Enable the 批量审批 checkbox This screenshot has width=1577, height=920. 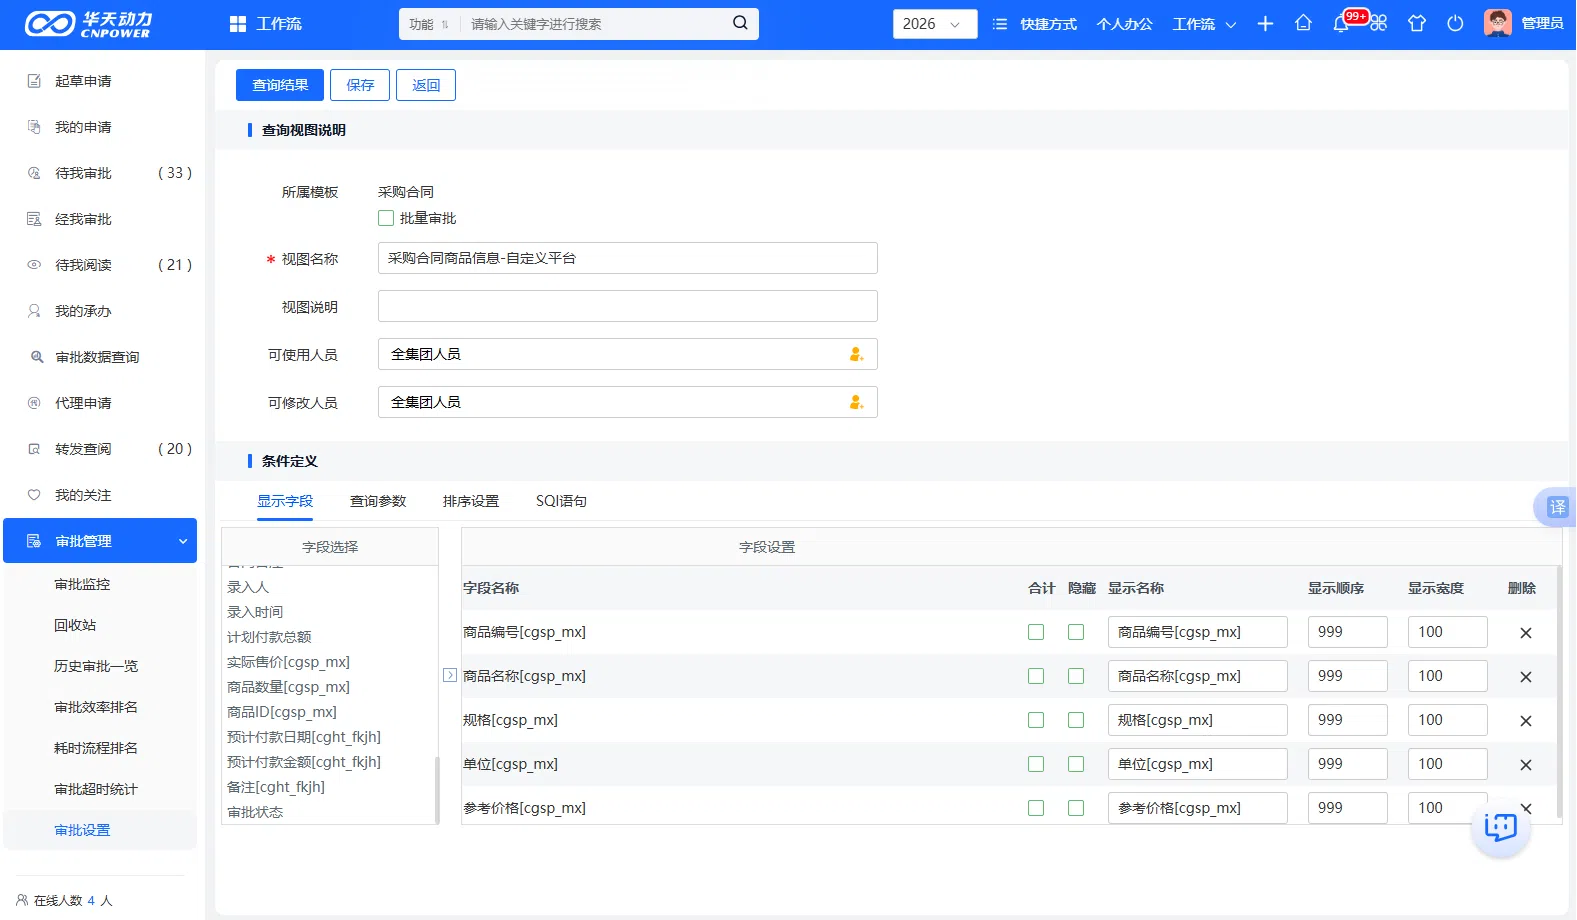pos(386,218)
